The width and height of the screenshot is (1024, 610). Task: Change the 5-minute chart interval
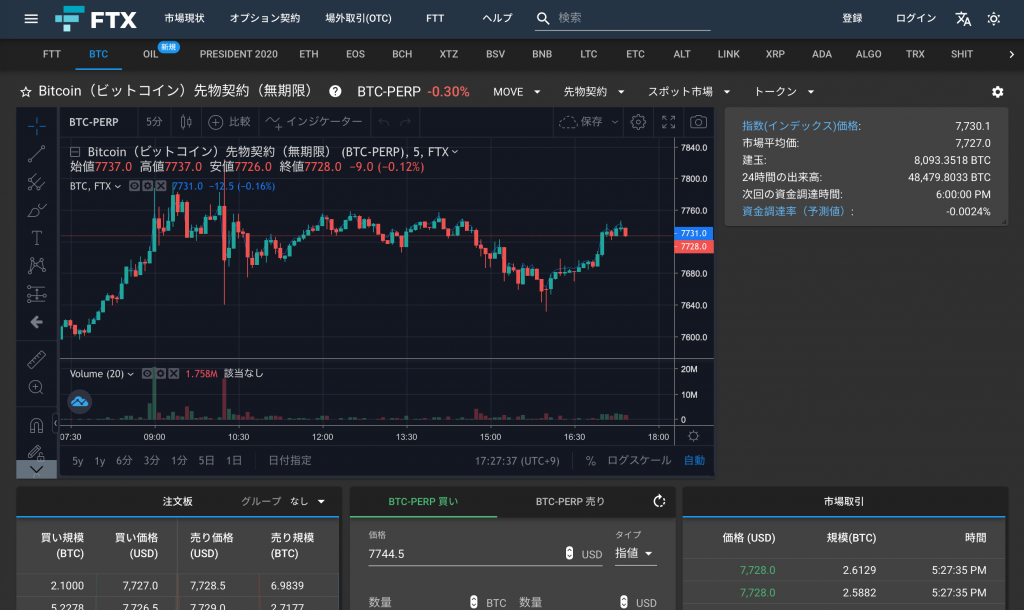pos(154,122)
